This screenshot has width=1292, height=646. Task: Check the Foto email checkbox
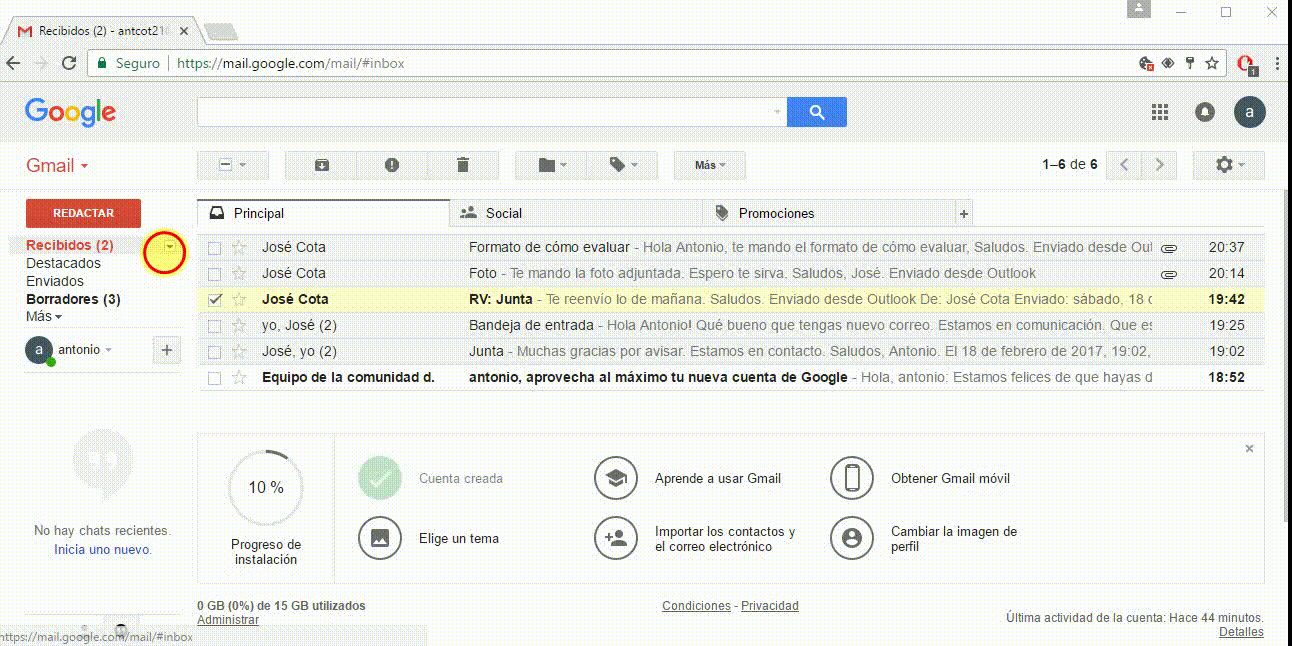tap(214, 273)
